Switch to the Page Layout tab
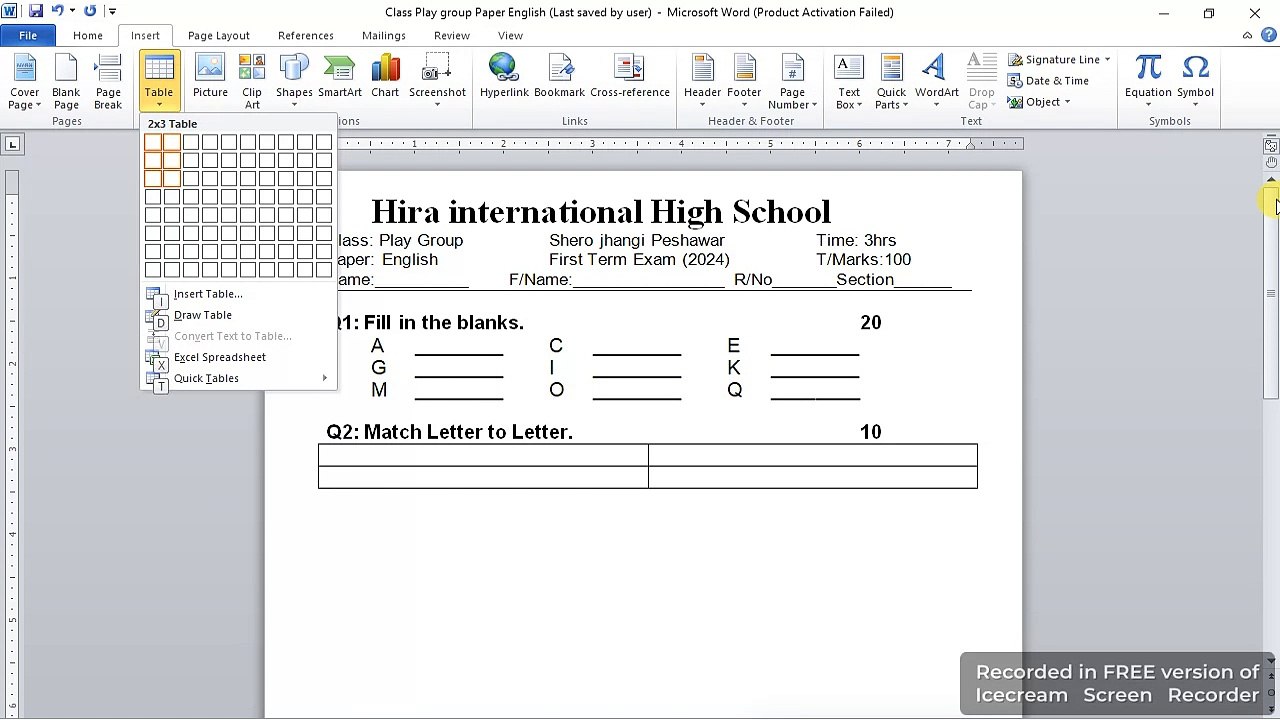Viewport: 1280px width, 720px height. [x=219, y=36]
